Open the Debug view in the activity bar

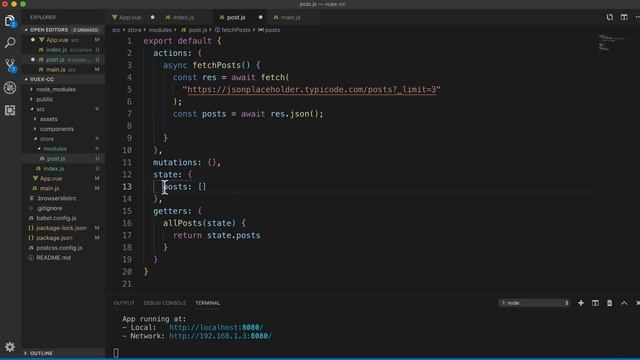(x=10, y=88)
